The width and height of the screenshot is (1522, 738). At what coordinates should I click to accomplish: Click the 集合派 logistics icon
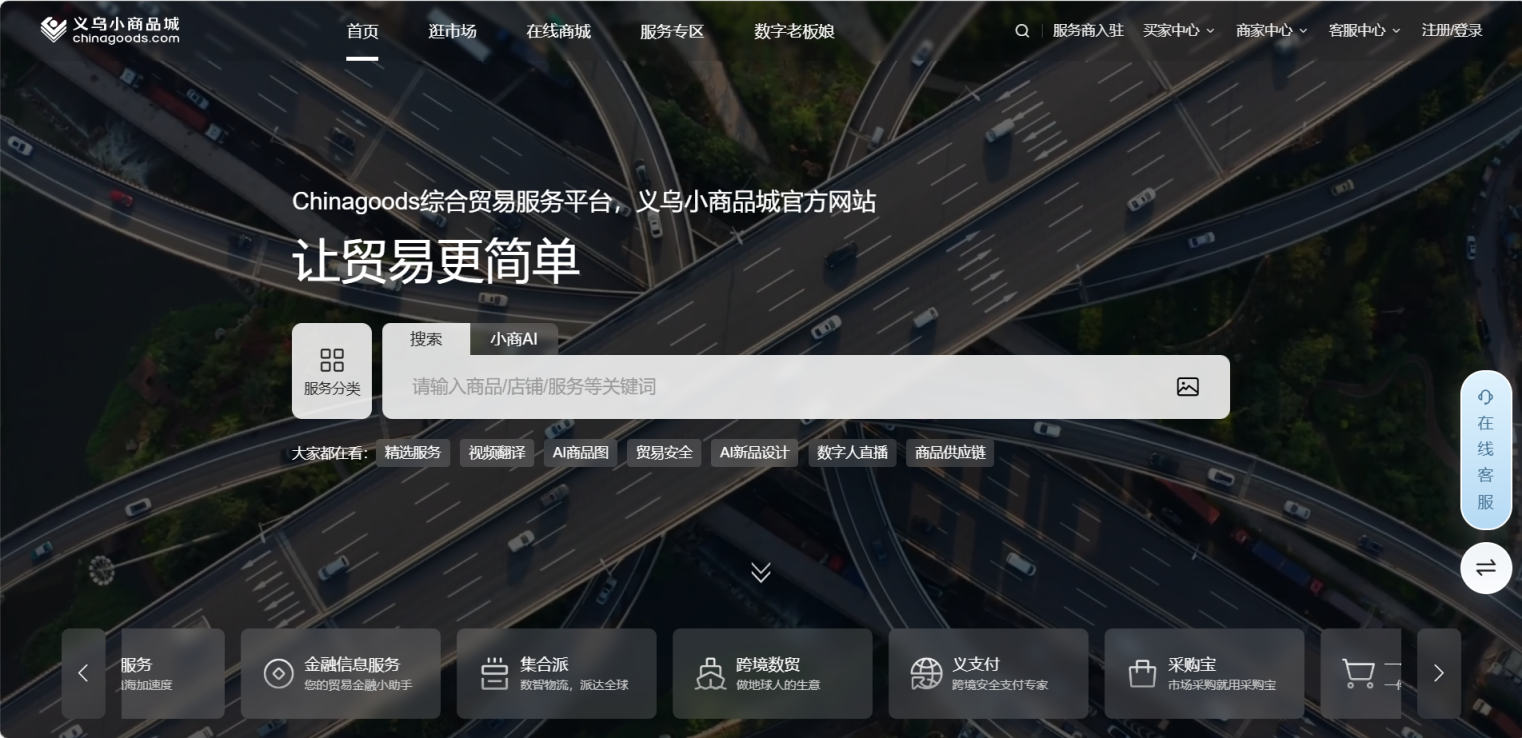click(x=495, y=673)
